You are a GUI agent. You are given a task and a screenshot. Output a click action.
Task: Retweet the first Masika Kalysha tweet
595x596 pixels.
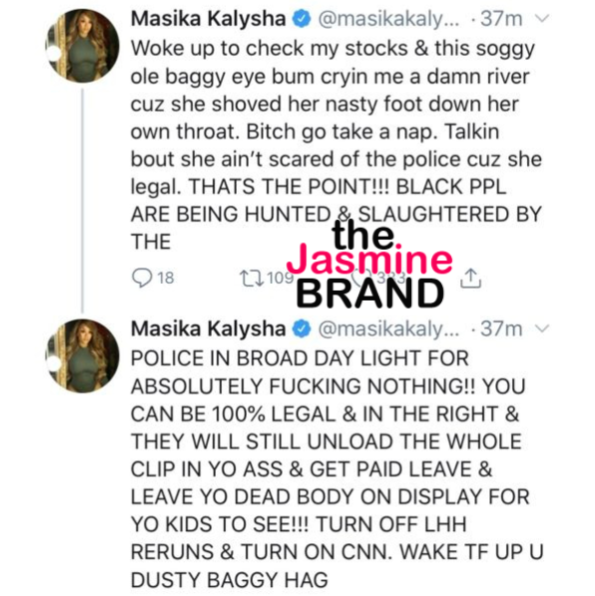(x=251, y=278)
